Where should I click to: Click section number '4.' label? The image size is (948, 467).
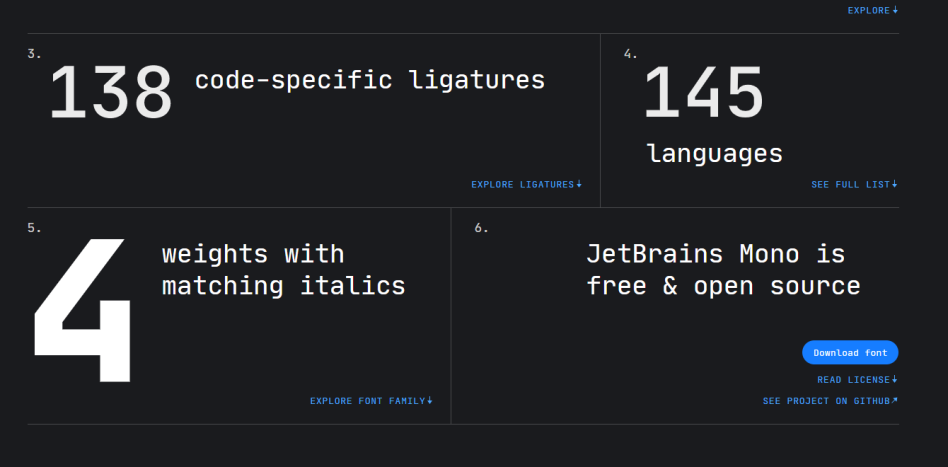tap(631, 54)
